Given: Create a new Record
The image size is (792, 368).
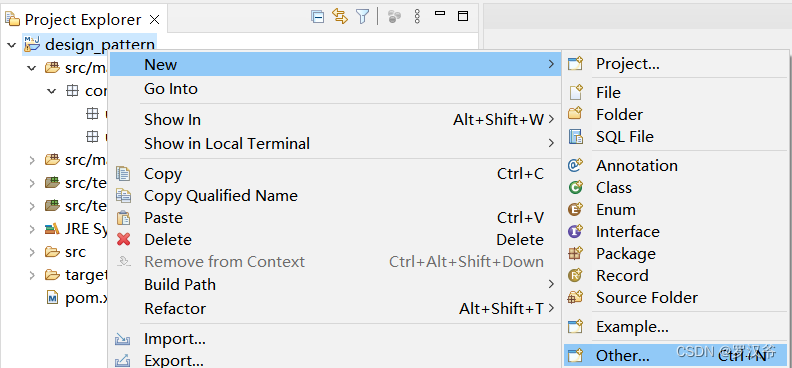Looking at the screenshot, I should point(676,276).
